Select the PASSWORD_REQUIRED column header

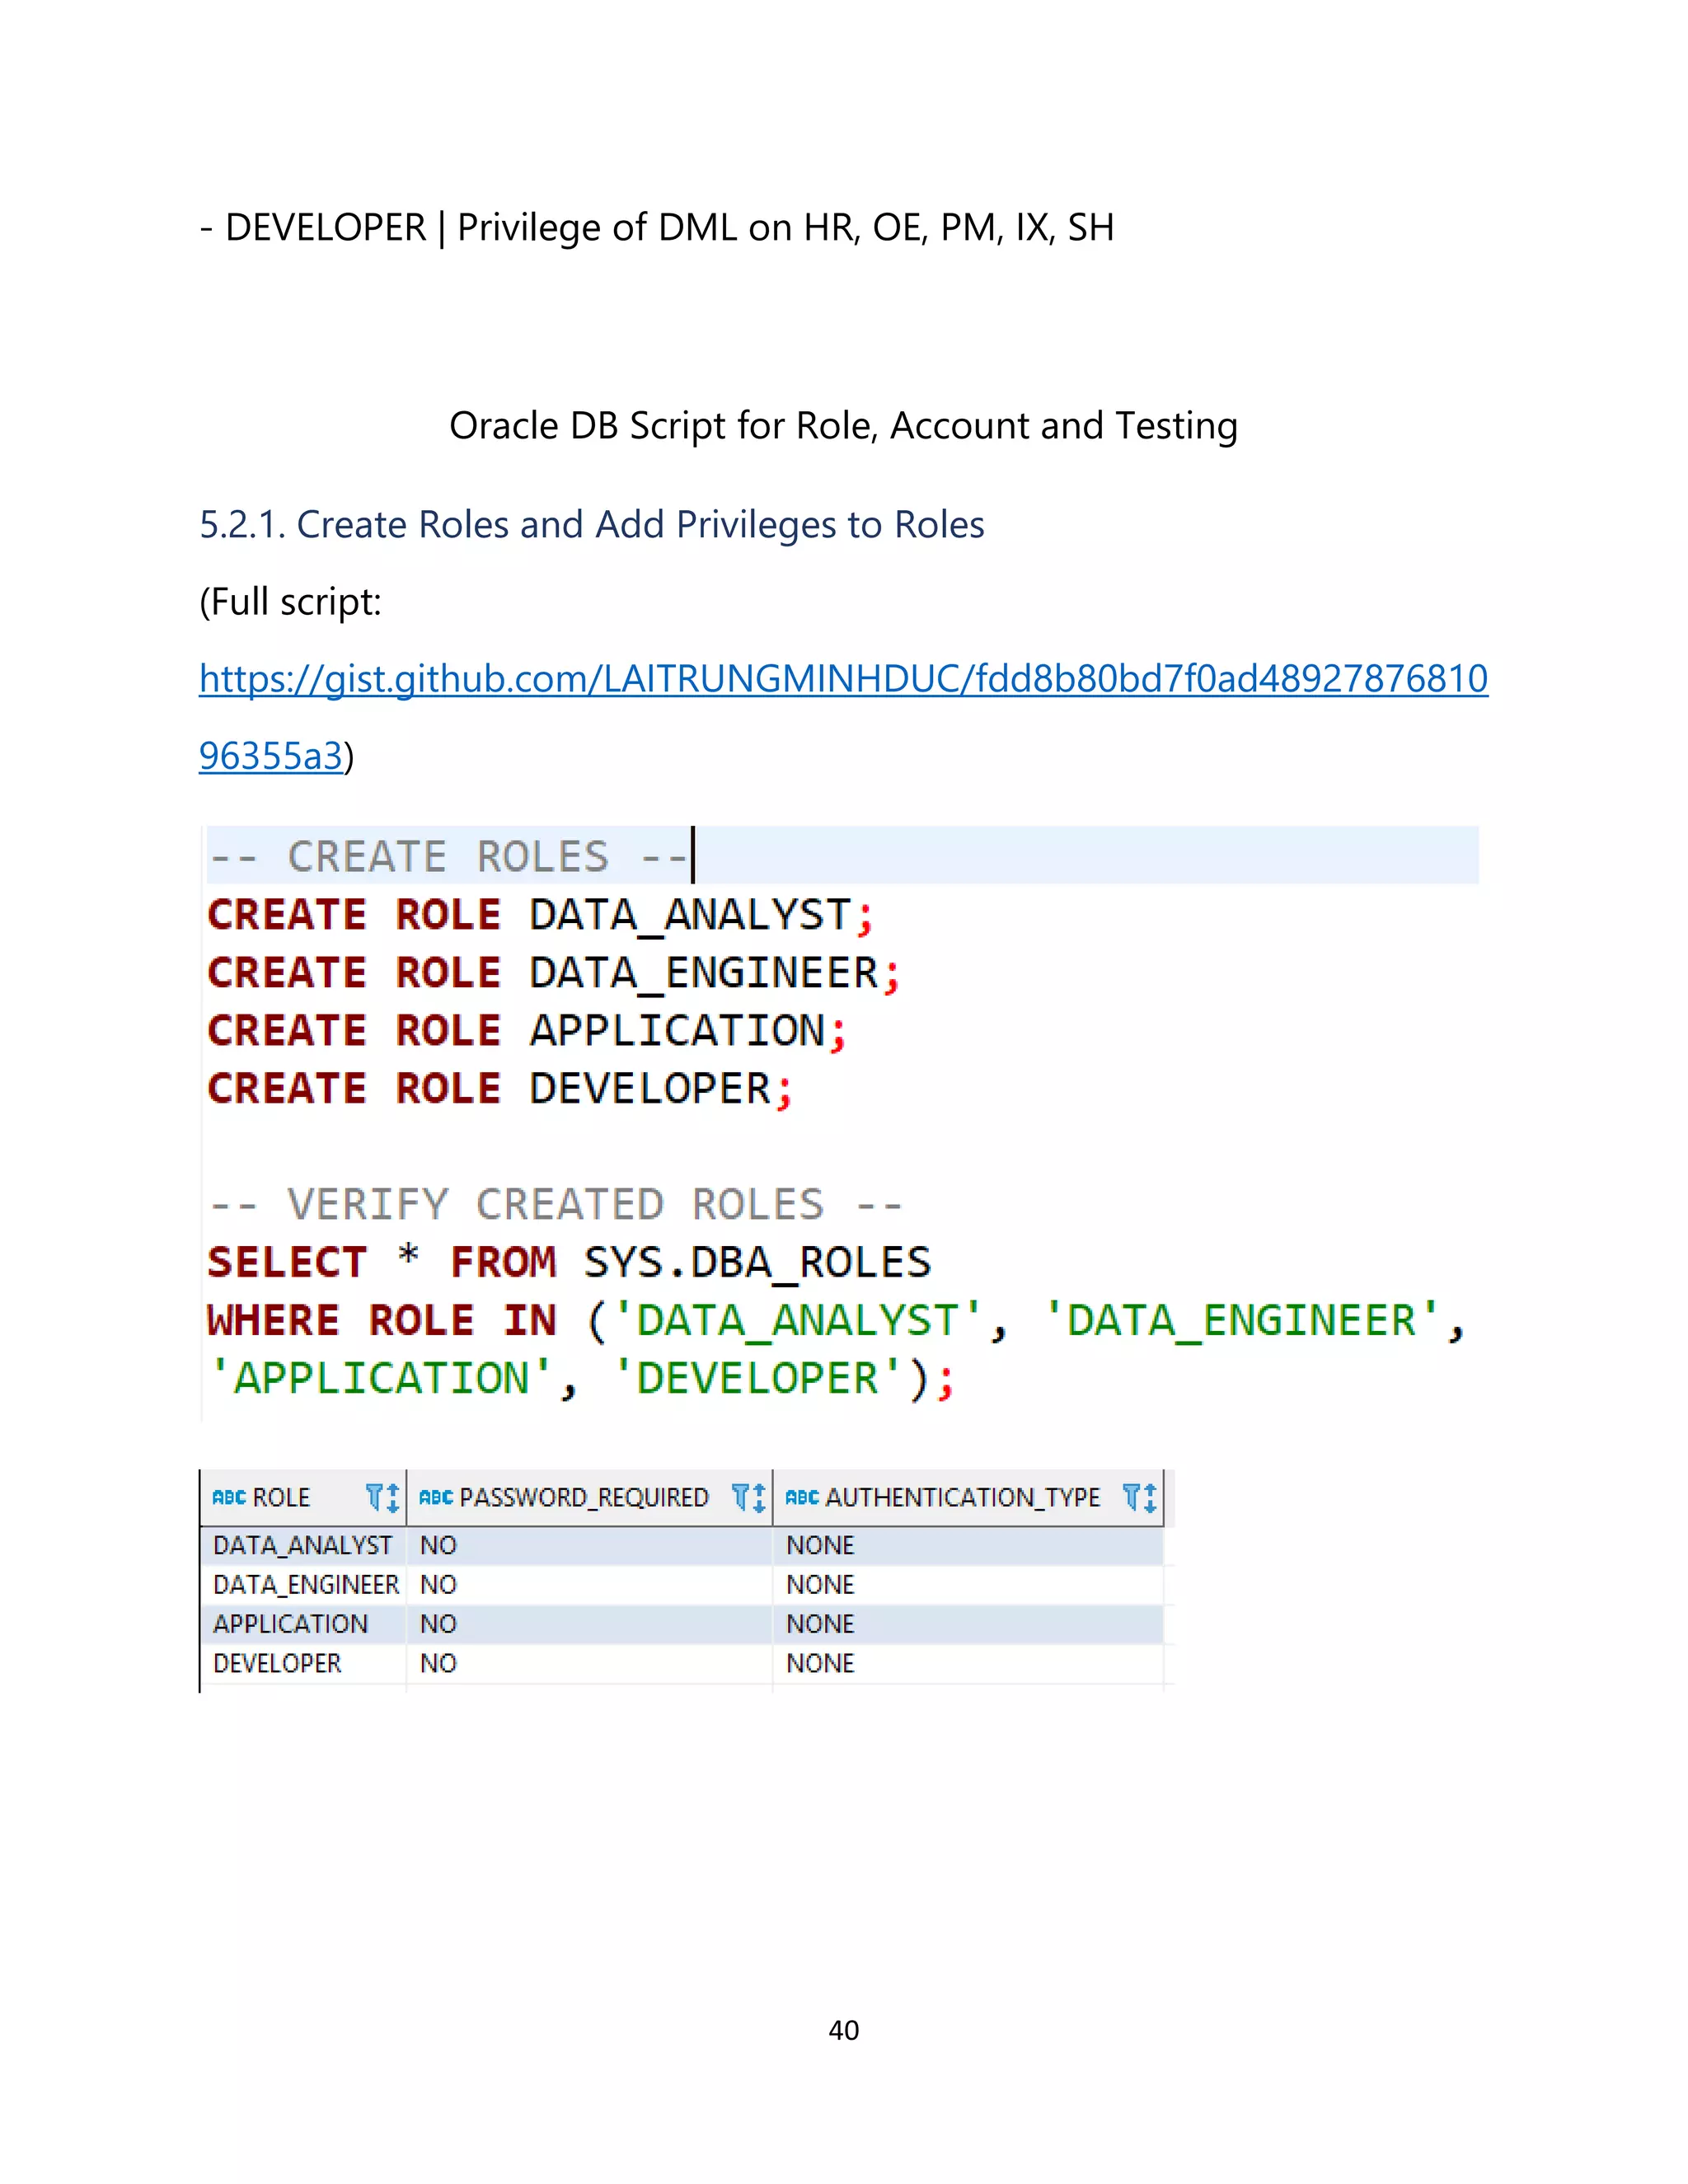(589, 1497)
